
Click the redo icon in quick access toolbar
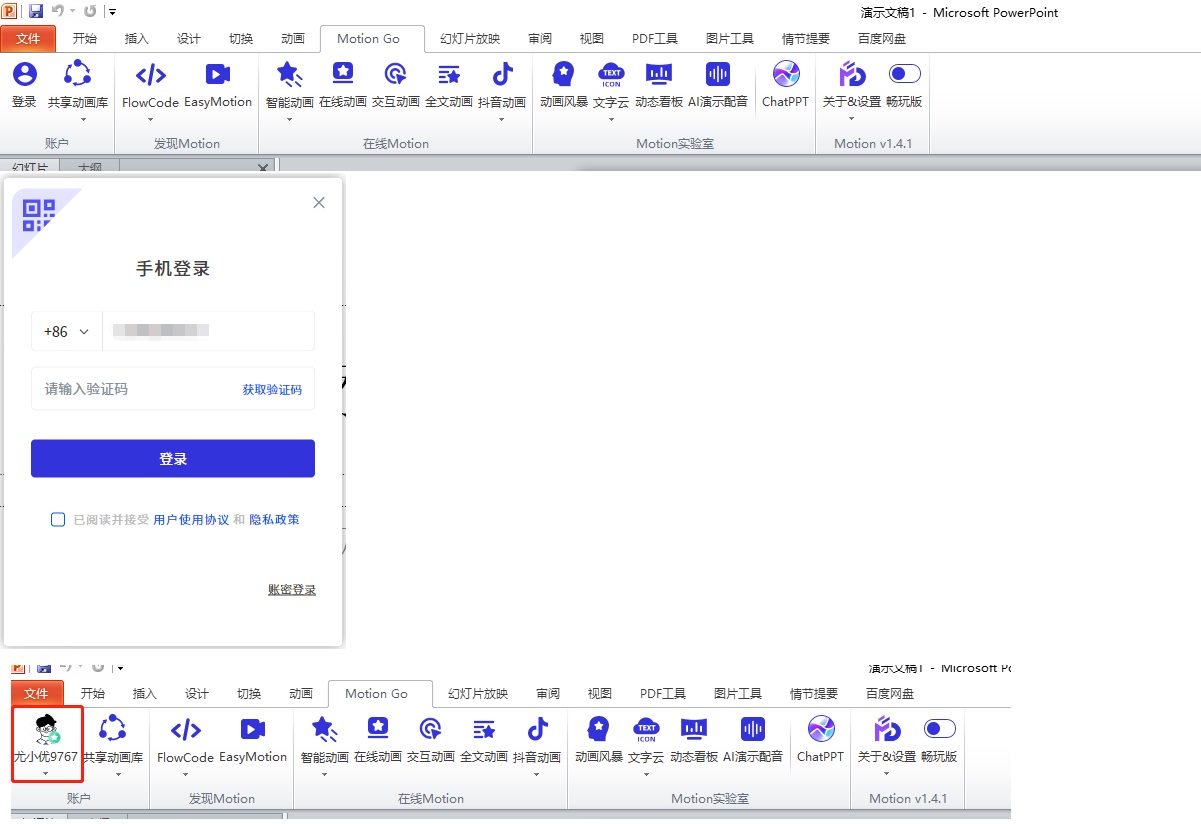pyautogui.click(x=90, y=11)
